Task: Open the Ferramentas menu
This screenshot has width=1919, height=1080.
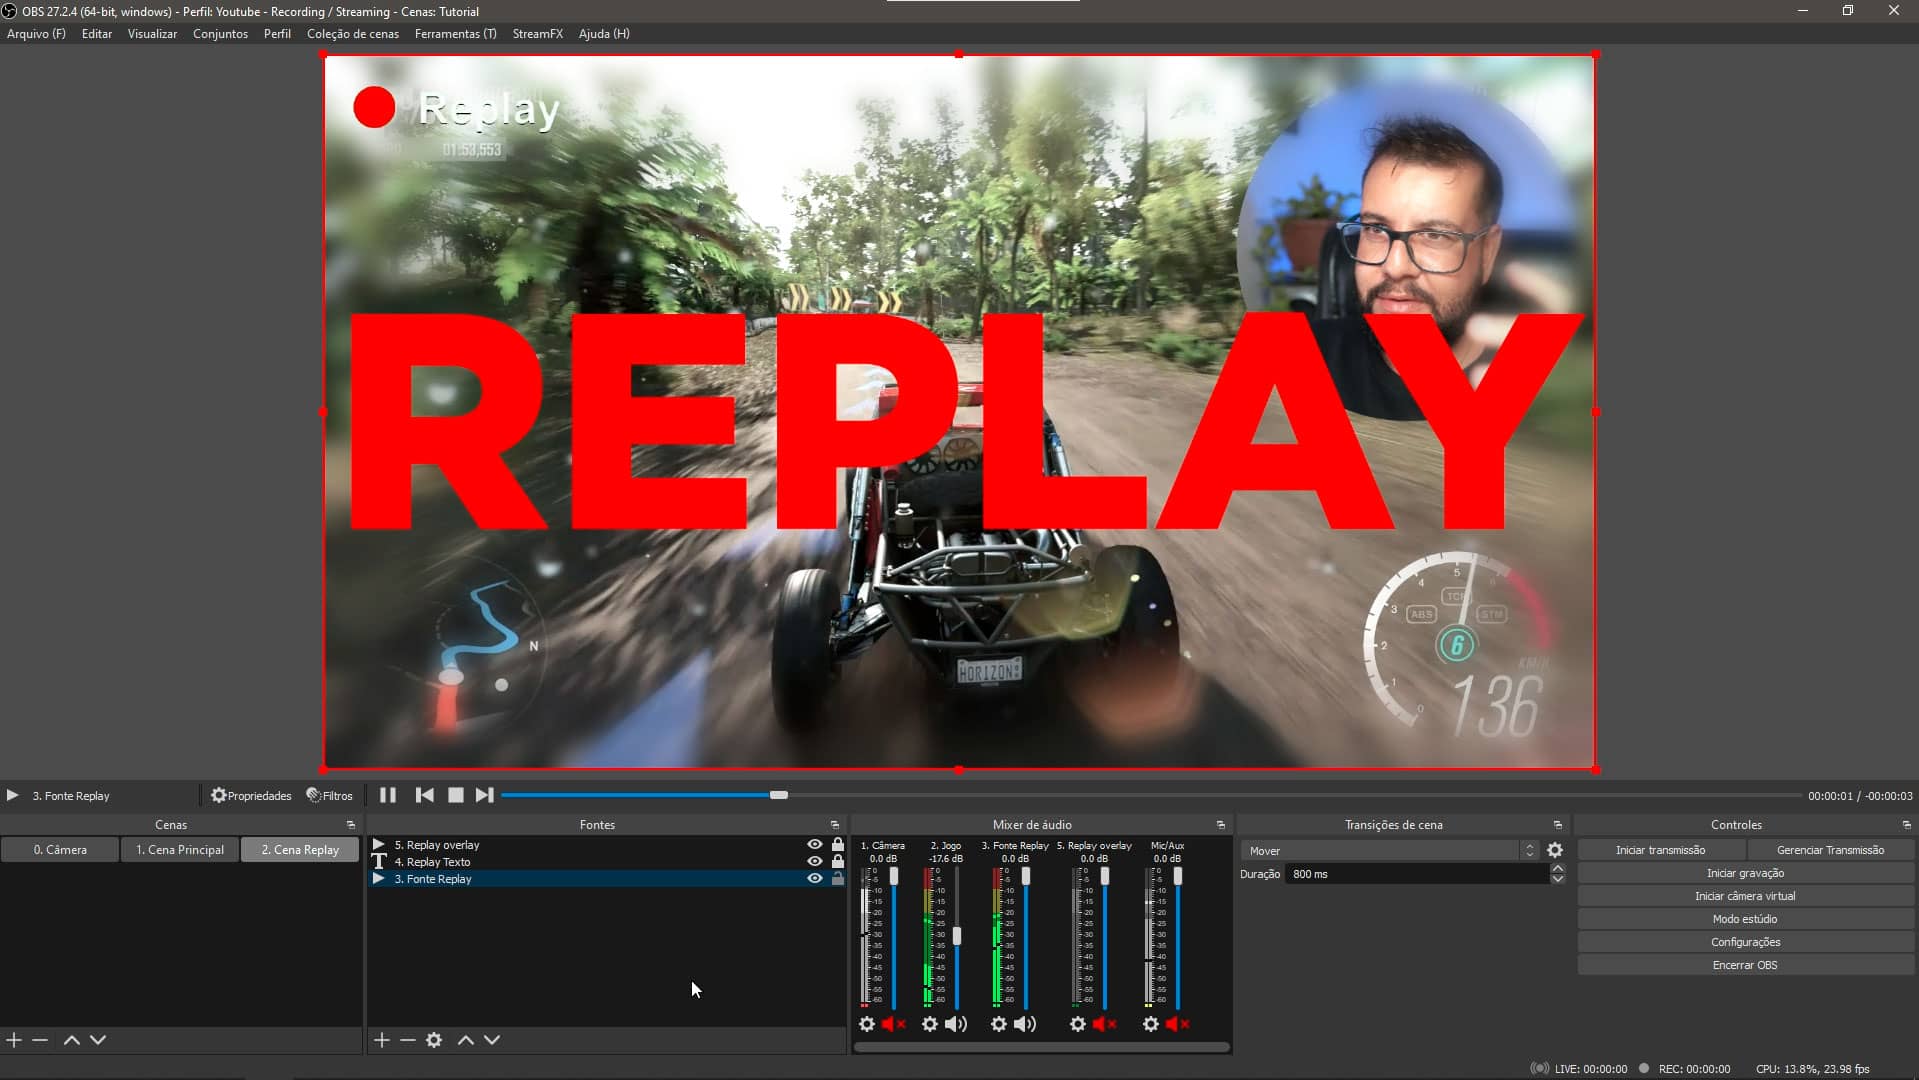Action: [455, 34]
